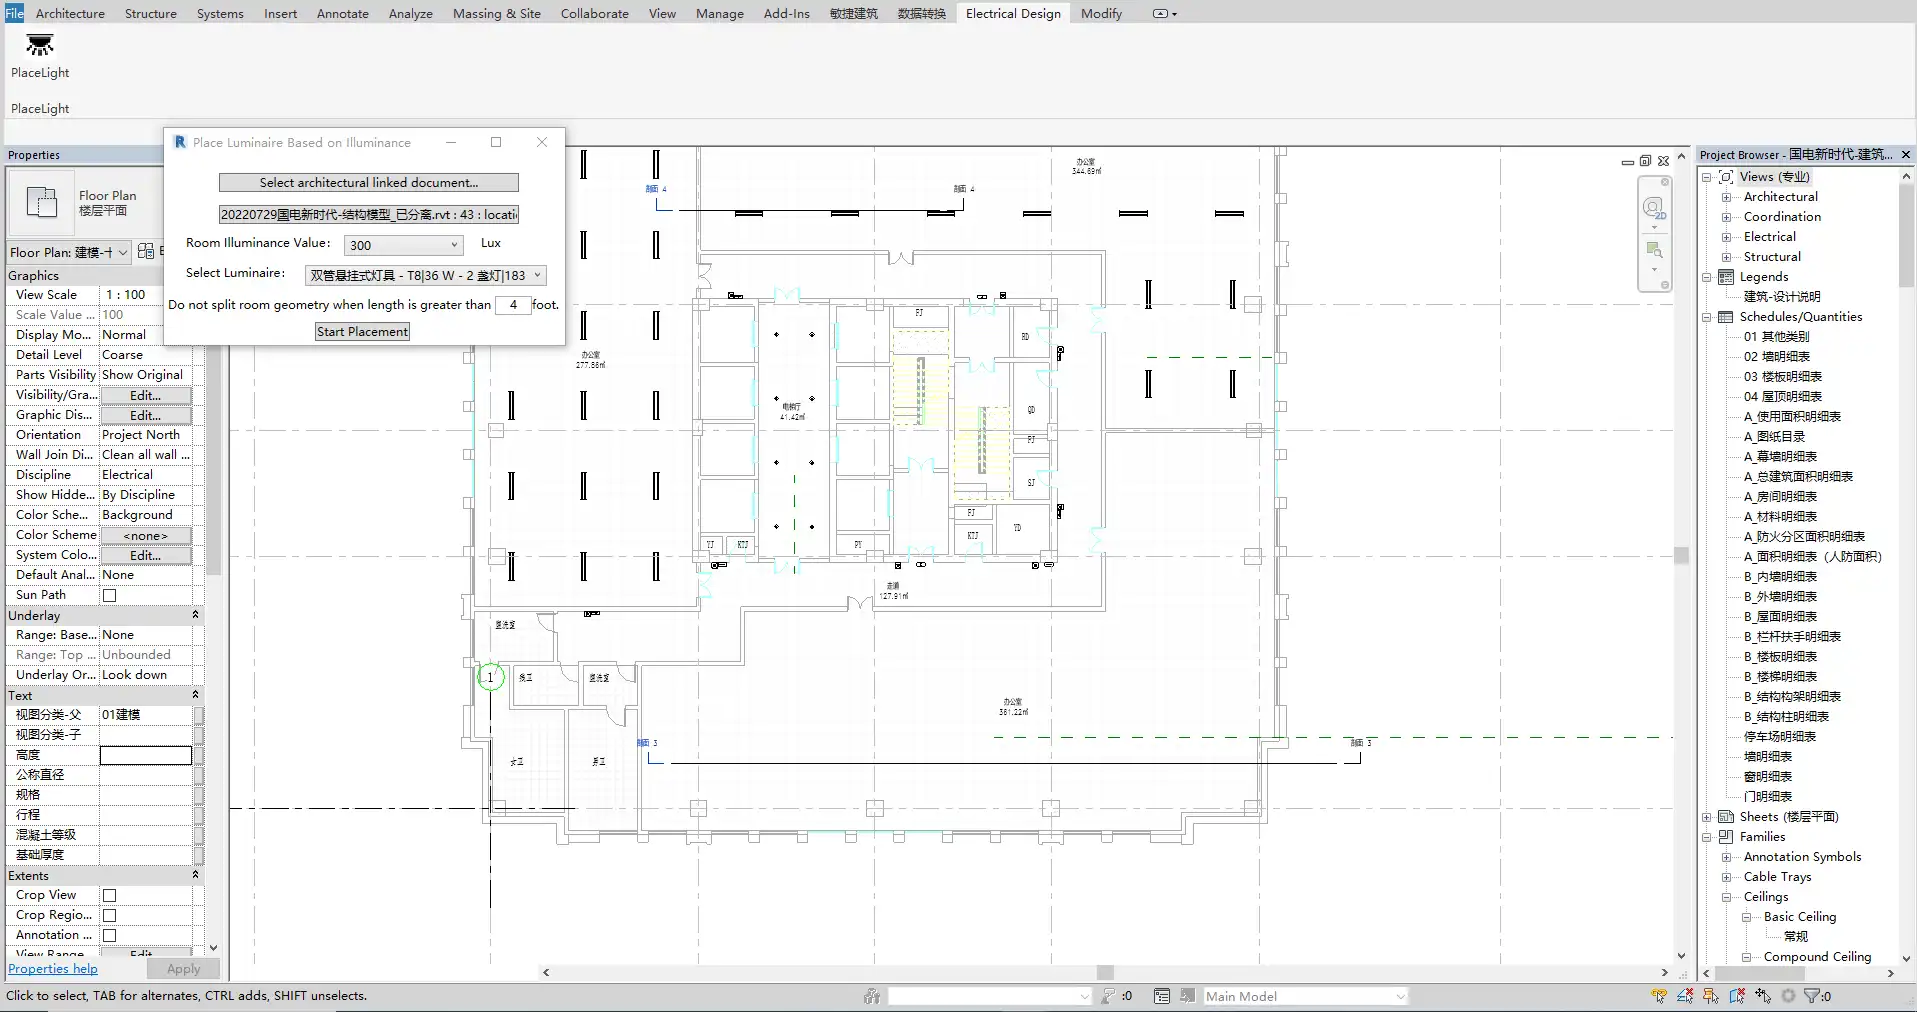Viewport: 1917px width, 1012px height.
Task: Click Select architectural linked document button
Action: point(368,183)
